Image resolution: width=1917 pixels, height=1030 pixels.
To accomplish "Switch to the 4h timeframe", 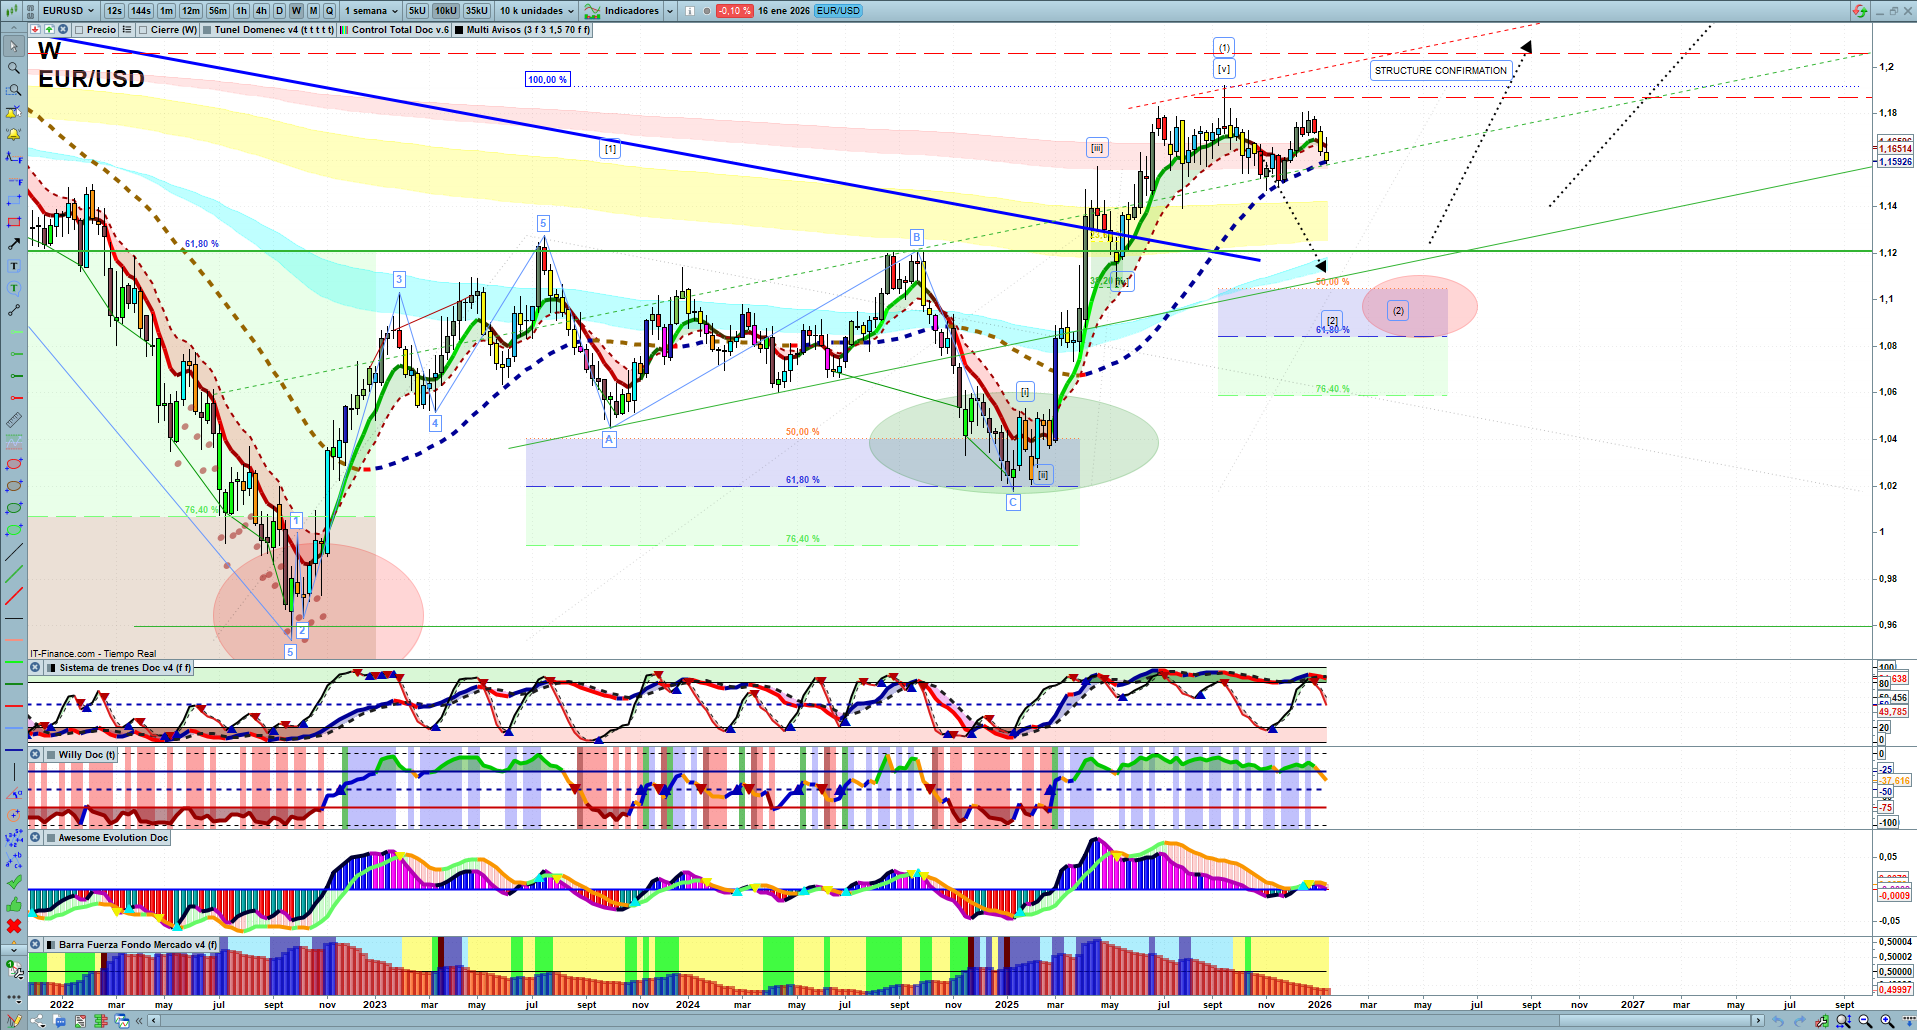I will tap(261, 11).
